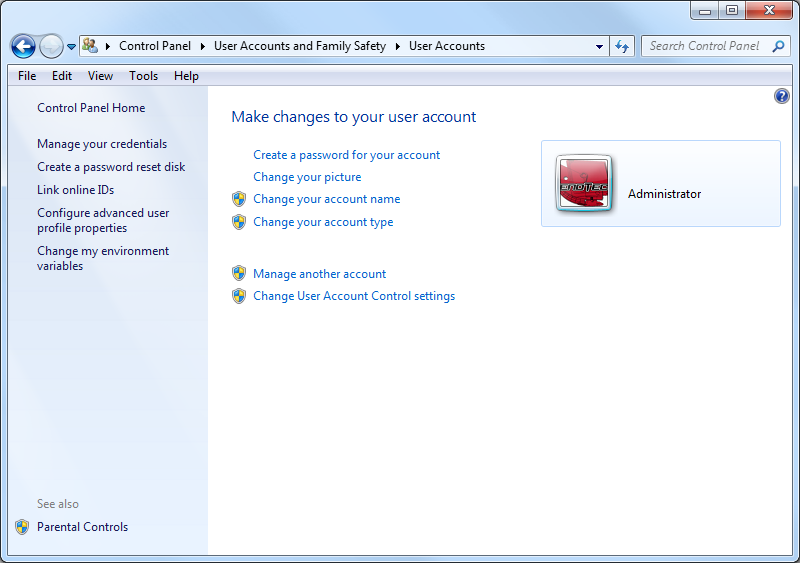Image resolution: width=800 pixels, height=563 pixels.
Task: Select Change your account type
Action: tap(323, 222)
